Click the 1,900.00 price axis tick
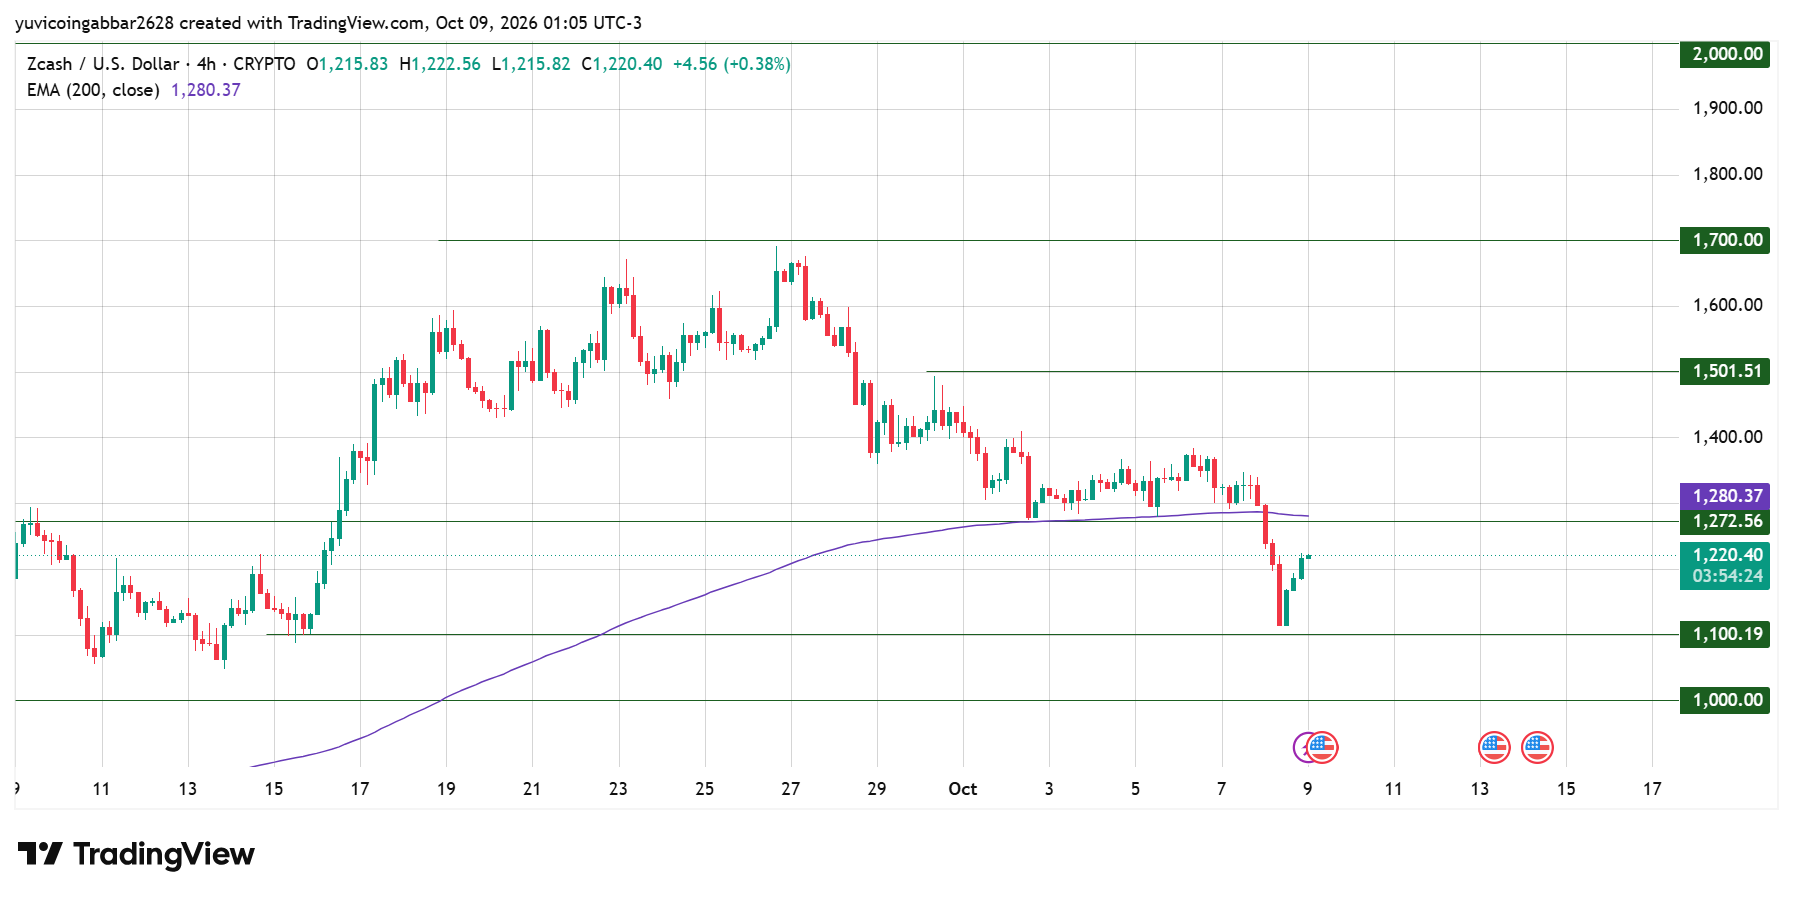The height and width of the screenshot is (899, 1793). point(1727,108)
